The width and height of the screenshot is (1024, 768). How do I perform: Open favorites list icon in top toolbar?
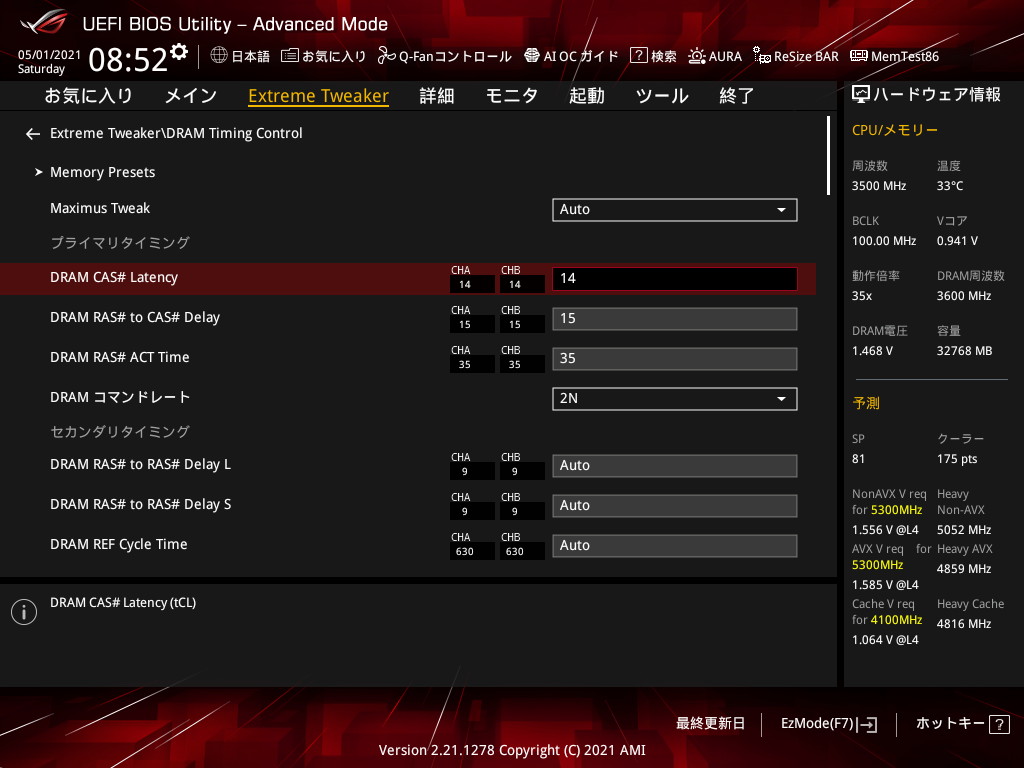click(x=289, y=56)
